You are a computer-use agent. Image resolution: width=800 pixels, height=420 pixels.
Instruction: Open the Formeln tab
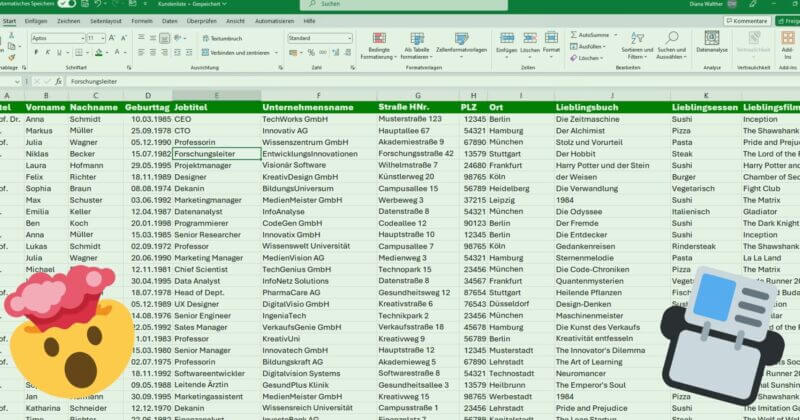point(142,21)
